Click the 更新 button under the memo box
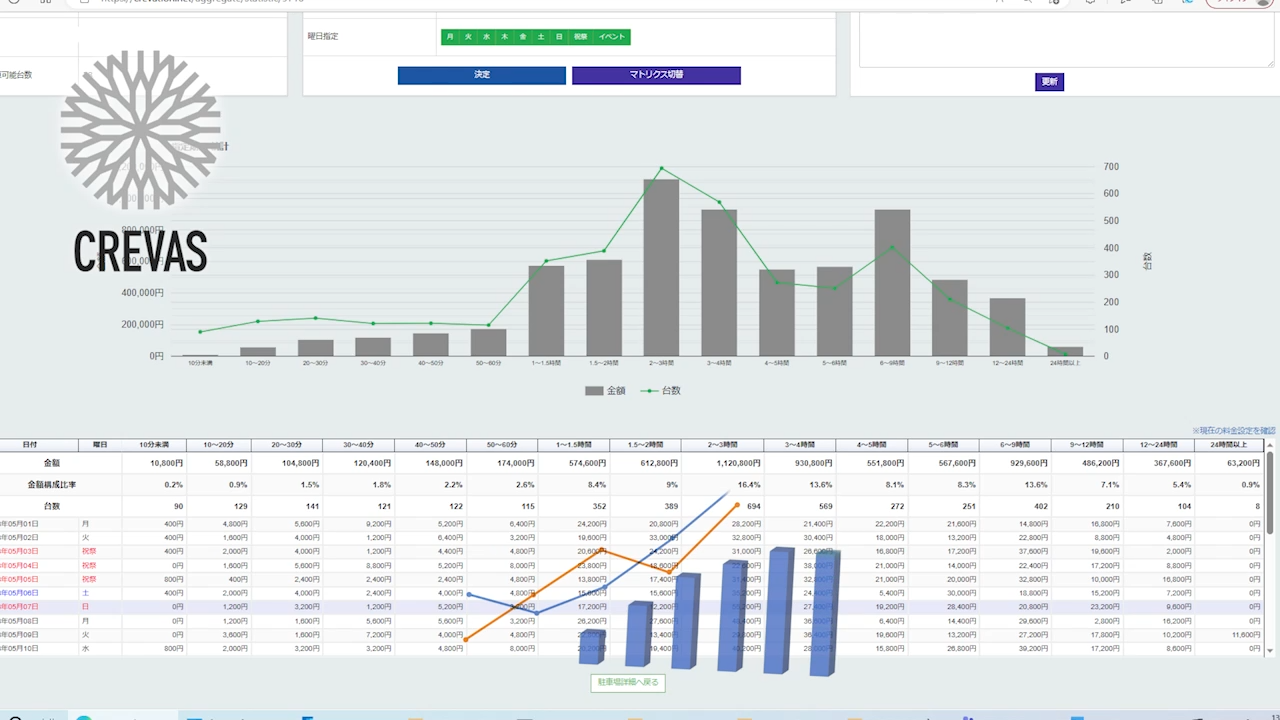Image resolution: width=1280 pixels, height=720 pixels. click(1049, 82)
